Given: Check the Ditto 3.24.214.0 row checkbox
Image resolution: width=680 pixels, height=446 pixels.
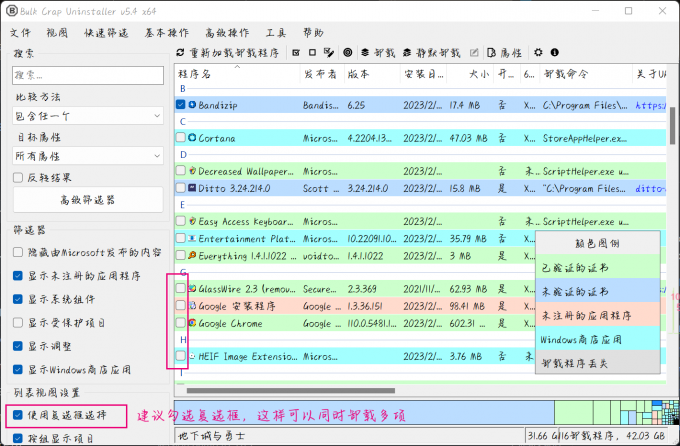Looking at the screenshot, I should (x=180, y=188).
